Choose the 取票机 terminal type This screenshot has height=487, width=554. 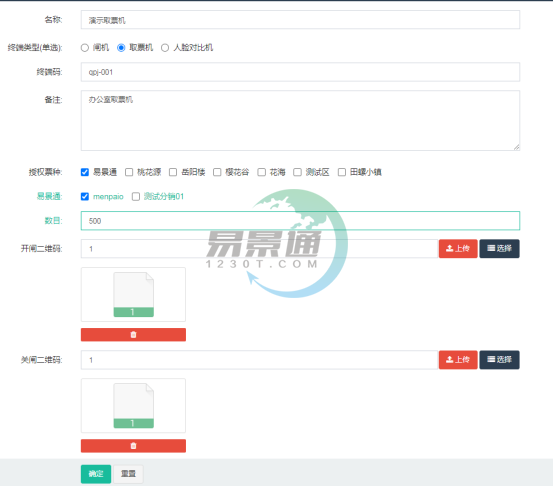point(121,48)
